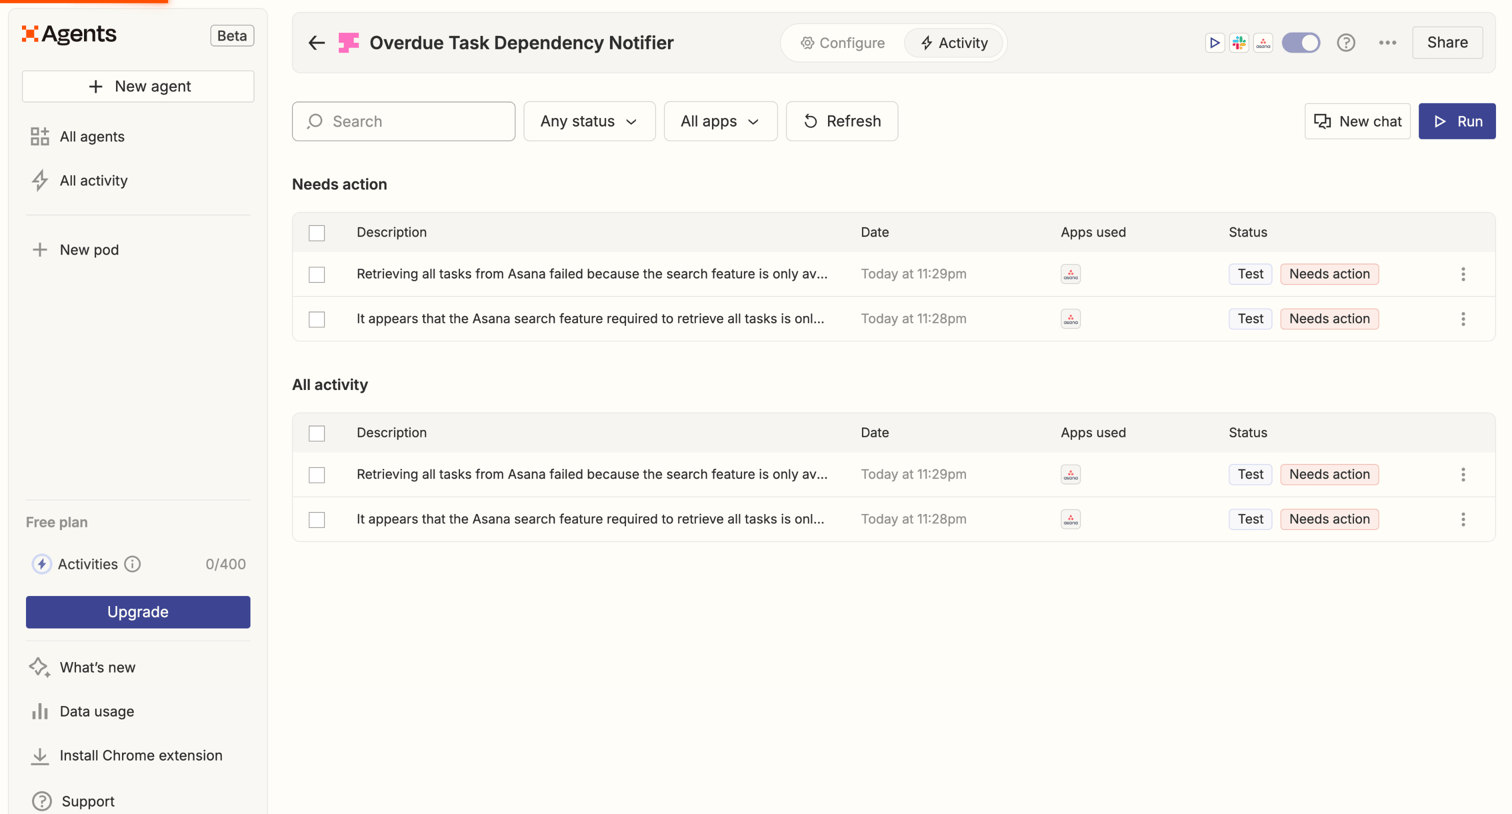Open row menu for 11:28pm entry under Needs action

click(1463, 319)
